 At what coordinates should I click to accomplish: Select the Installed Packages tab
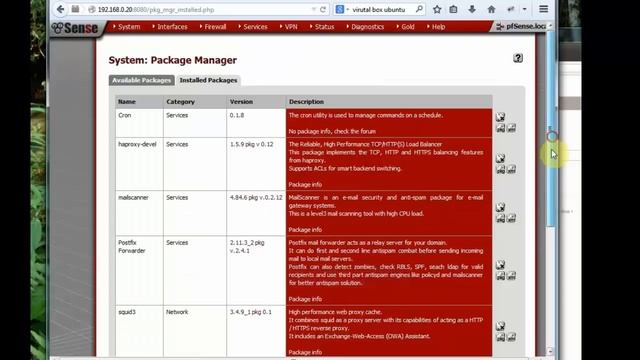pos(208,80)
